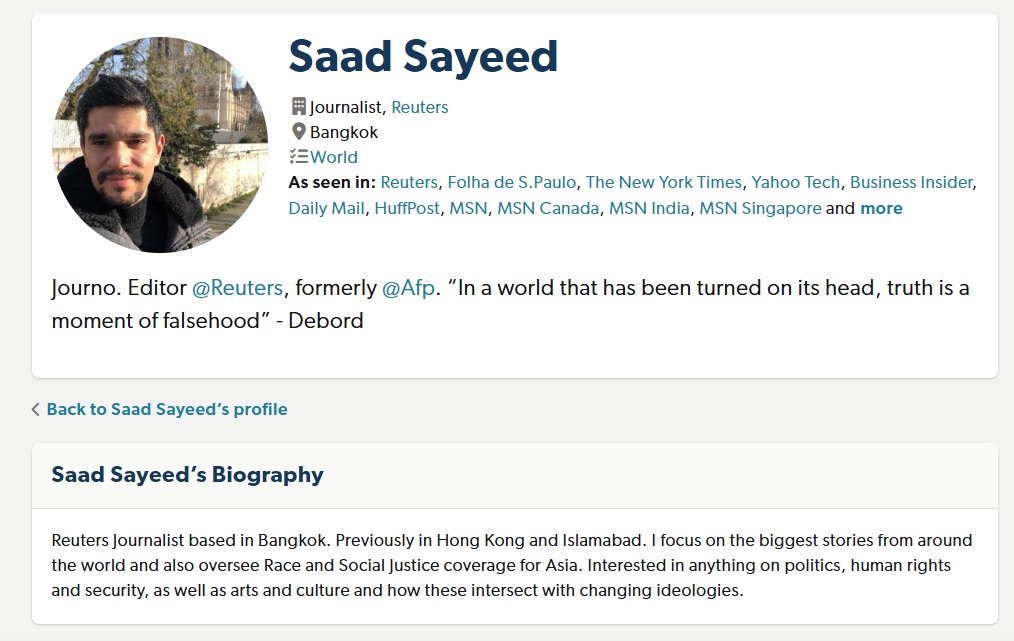Click the back chevron arrow icon
The width and height of the screenshot is (1014, 641).
36,409
